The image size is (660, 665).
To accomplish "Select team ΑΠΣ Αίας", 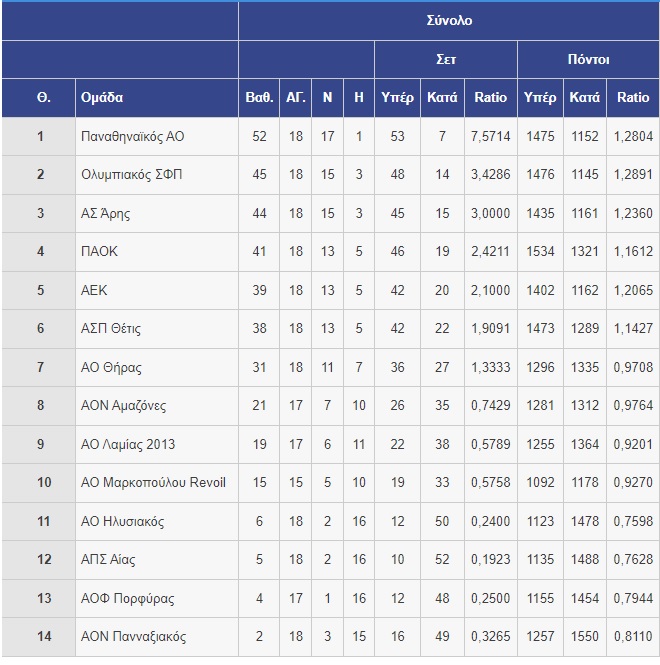I will click(108, 559).
